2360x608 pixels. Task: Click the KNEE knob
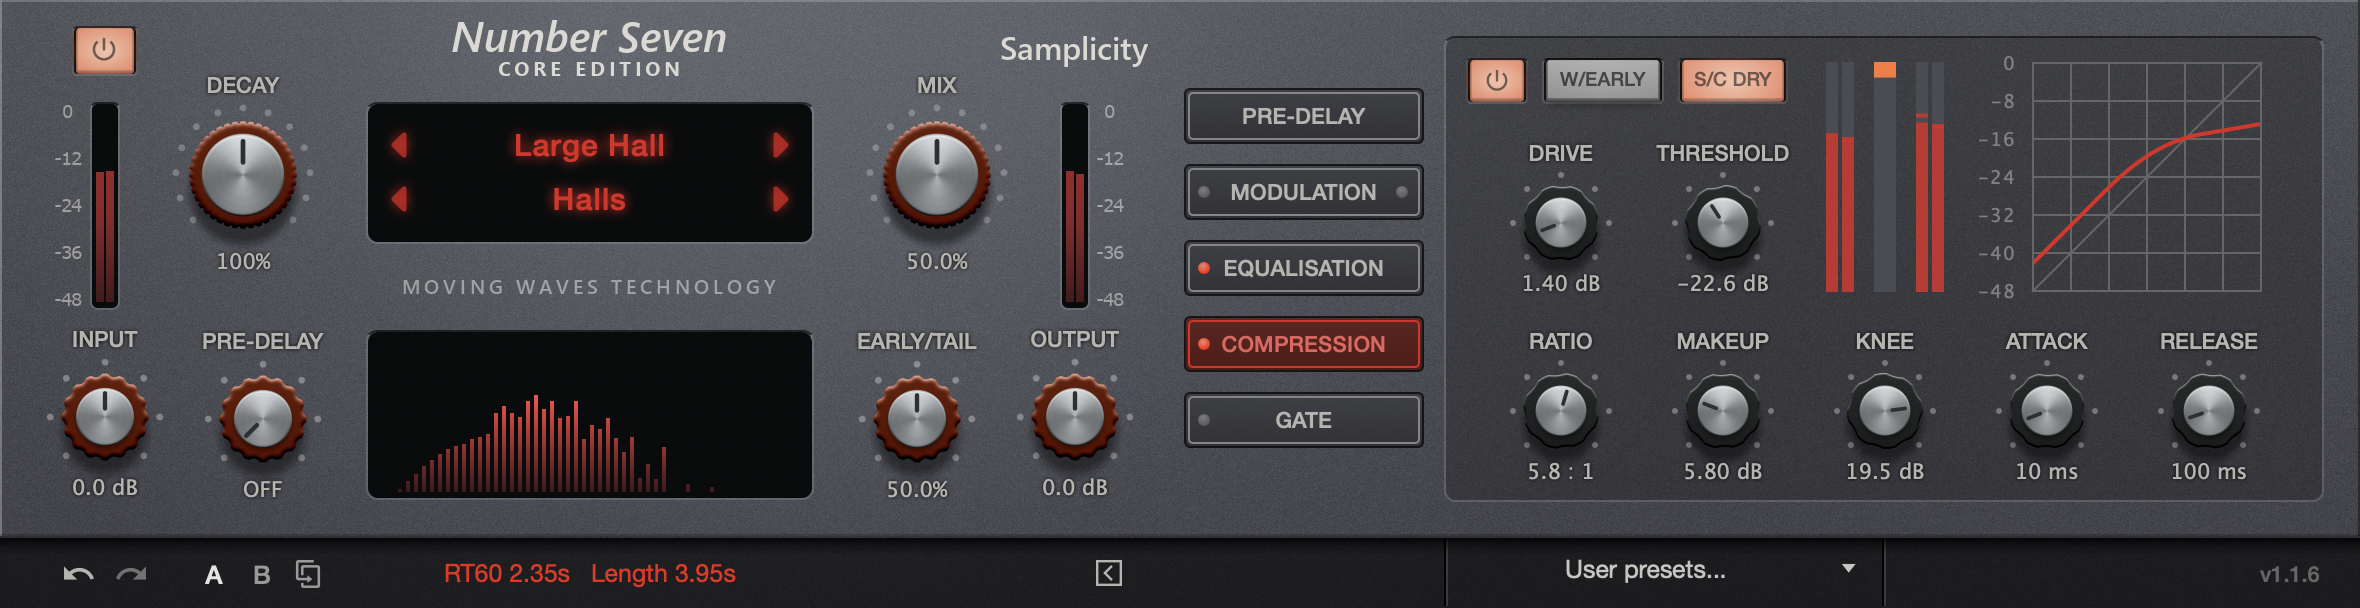pos(1884,411)
